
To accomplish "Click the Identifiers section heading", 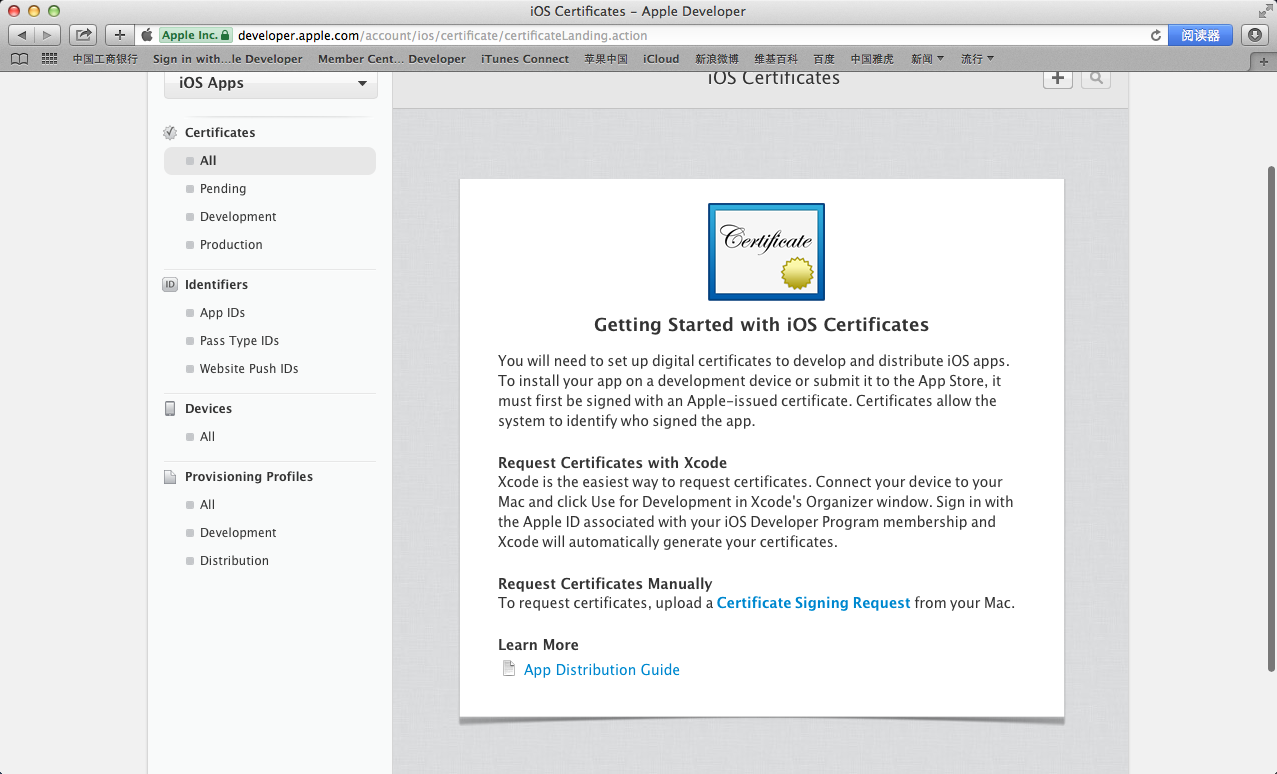I will pos(216,284).
